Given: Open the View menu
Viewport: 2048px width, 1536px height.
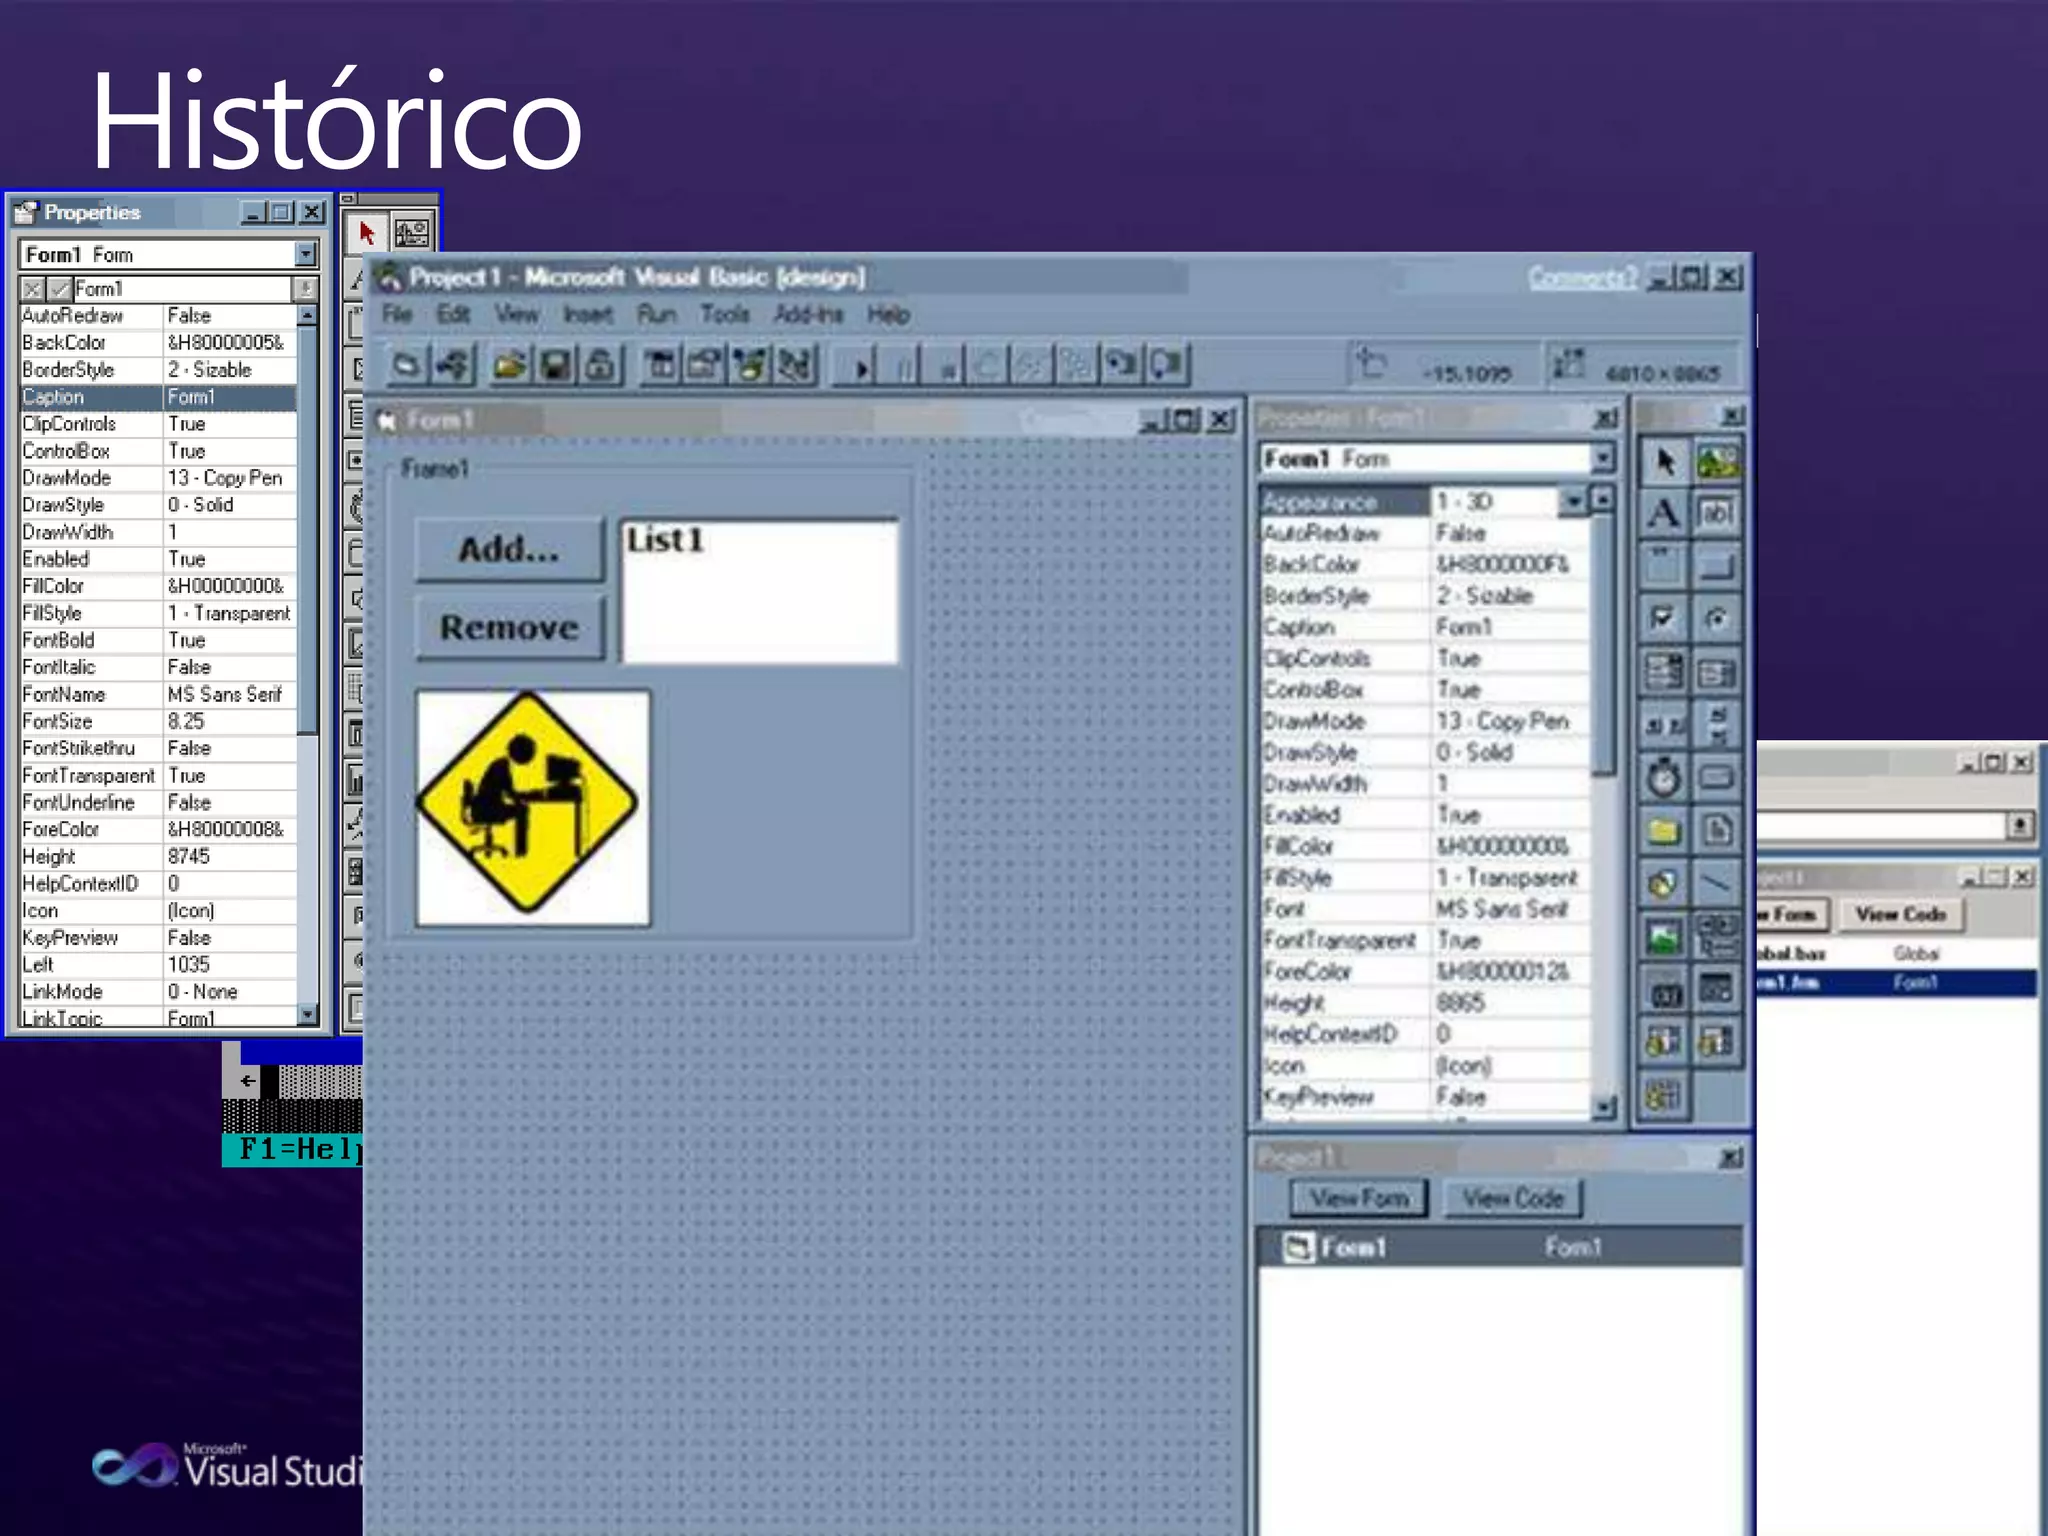Looking at the screenshot, I should (517, 314).
